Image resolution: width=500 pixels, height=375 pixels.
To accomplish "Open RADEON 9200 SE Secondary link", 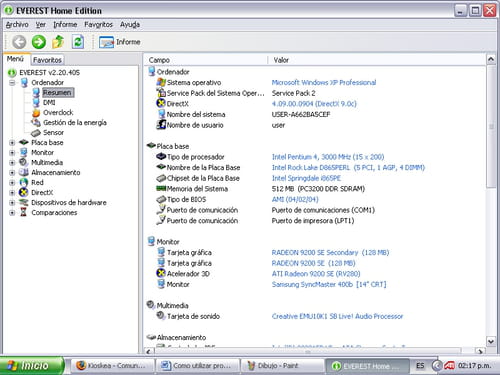I will tap(330, 252).
